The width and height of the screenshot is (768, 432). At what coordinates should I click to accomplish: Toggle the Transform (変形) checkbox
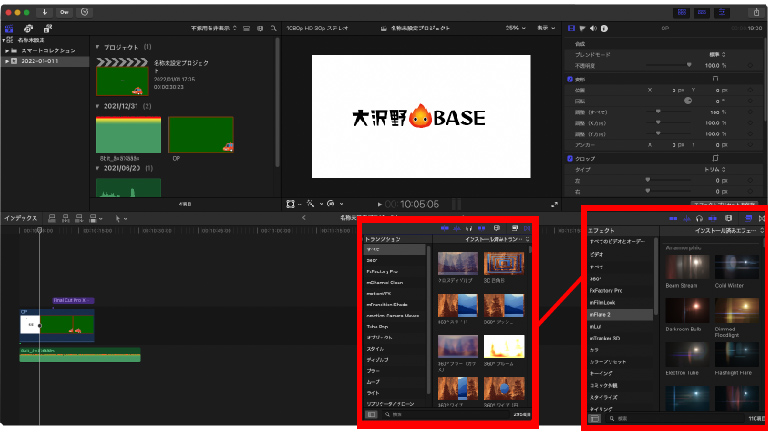(570, 79)
